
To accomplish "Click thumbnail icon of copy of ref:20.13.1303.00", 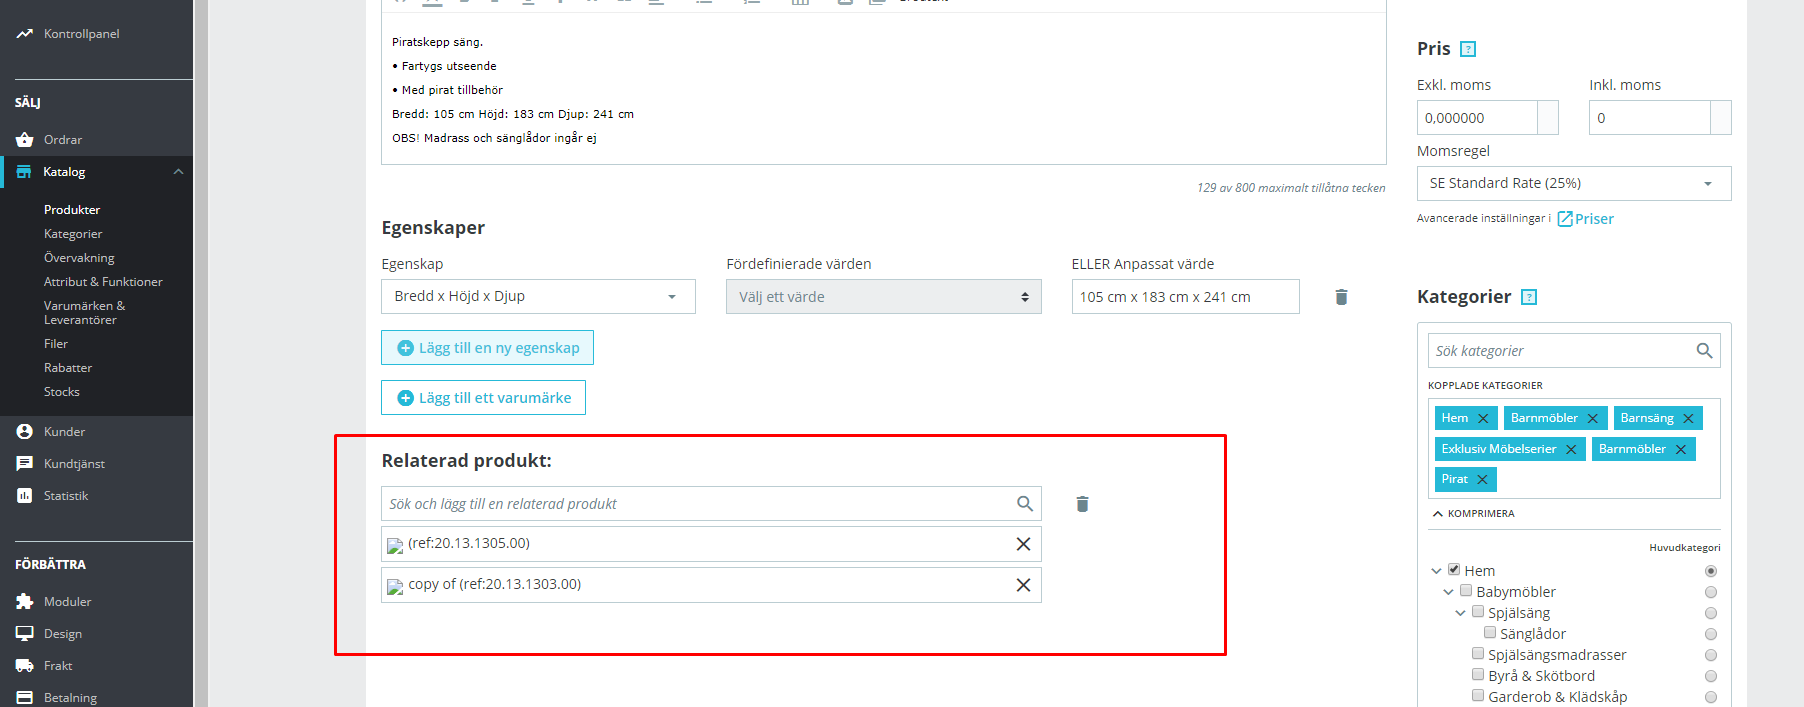I will 395,587.
